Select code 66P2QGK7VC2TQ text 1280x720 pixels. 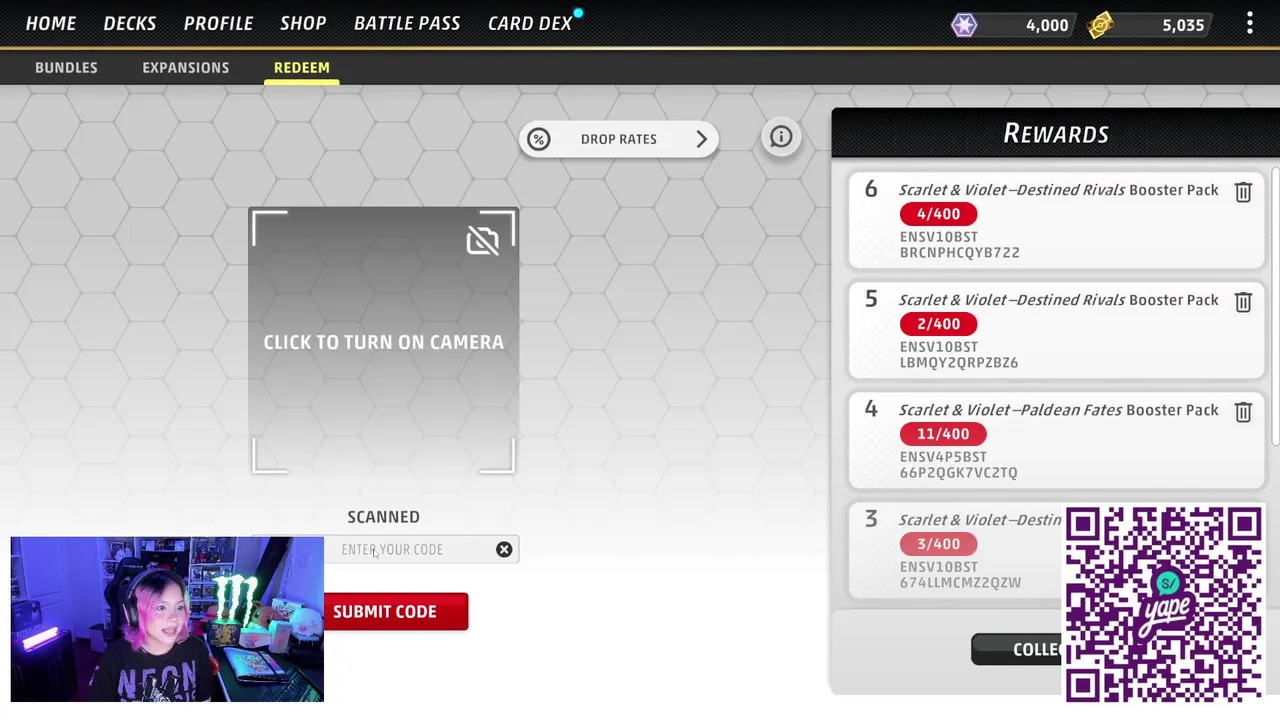(x=958, y=473)
